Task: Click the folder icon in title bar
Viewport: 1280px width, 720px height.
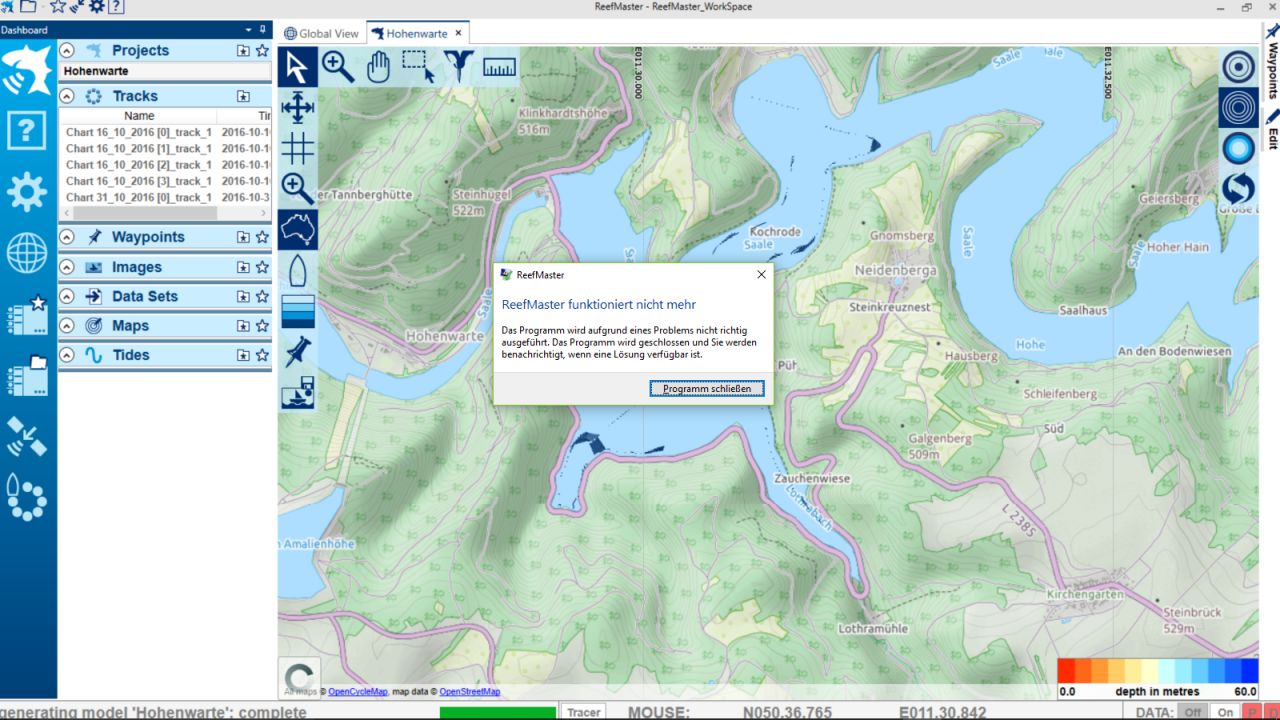Action: pyautogui.click(x=28, y=7)
